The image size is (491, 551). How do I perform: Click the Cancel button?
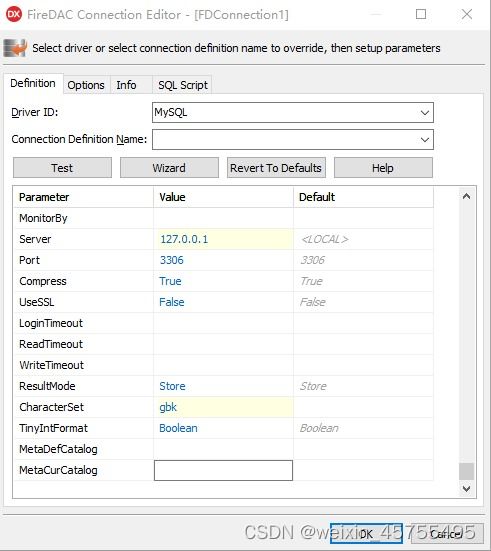coord(447,534)
